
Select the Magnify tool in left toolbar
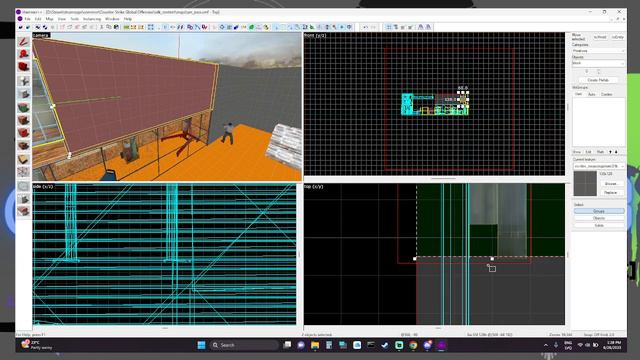point(23,54)
